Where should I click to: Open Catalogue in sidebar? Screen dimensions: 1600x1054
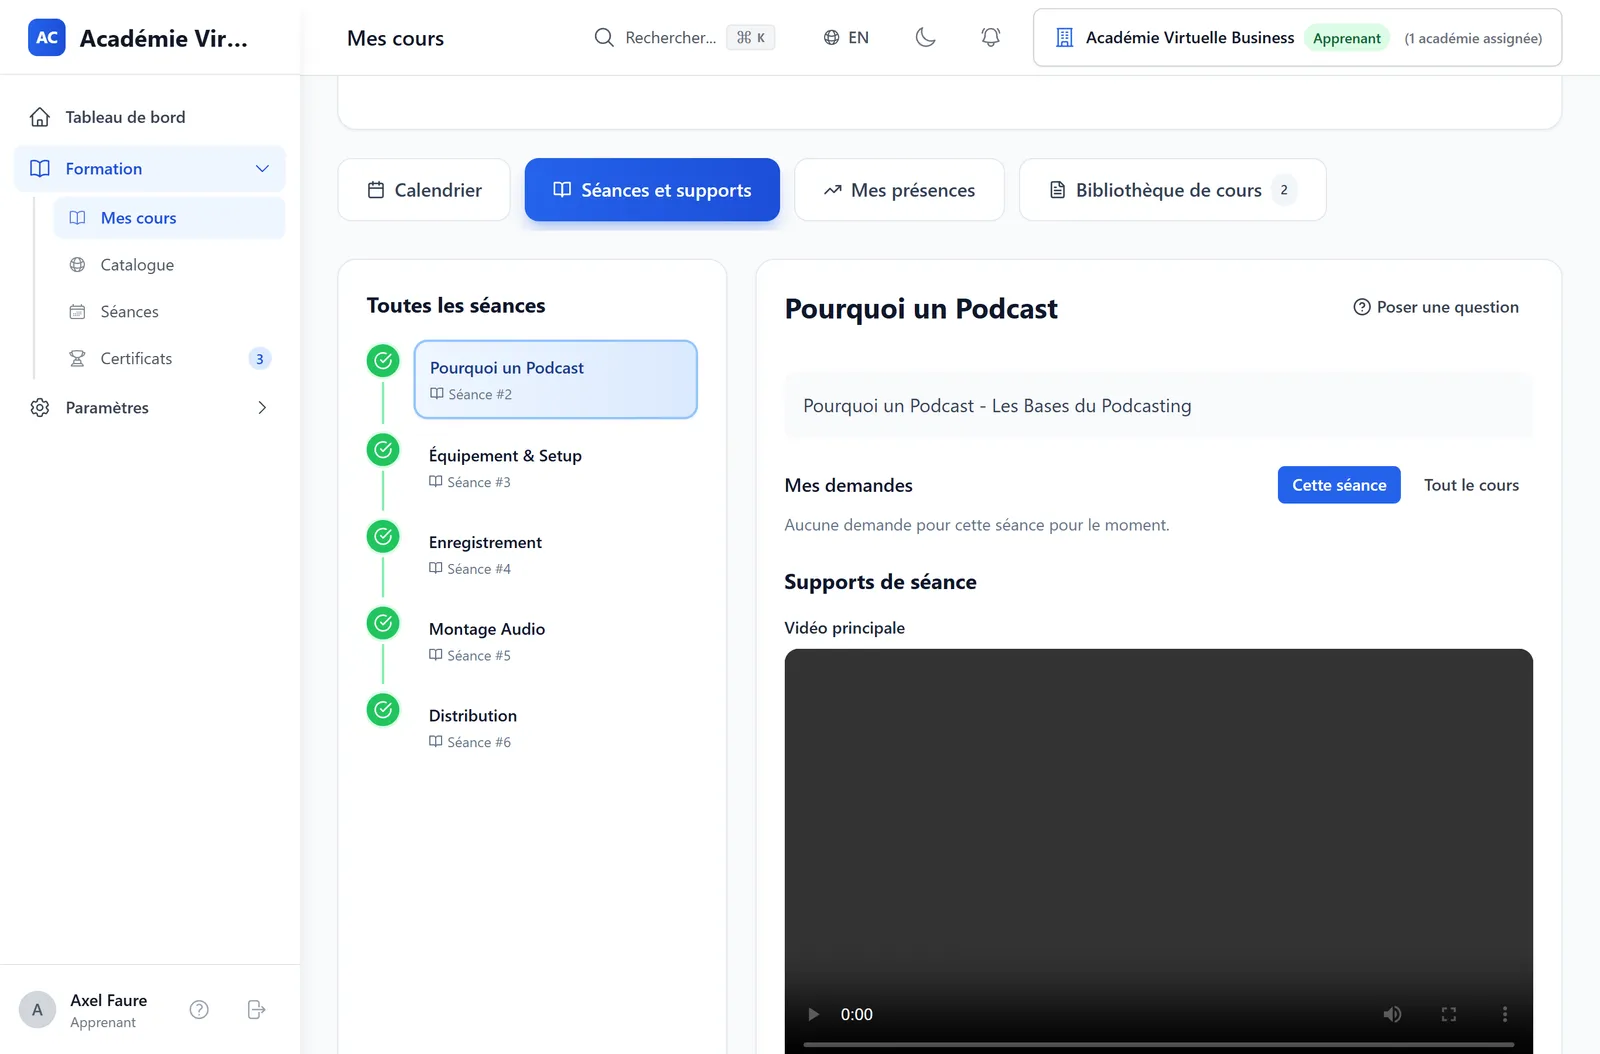(x=169, y=265)
